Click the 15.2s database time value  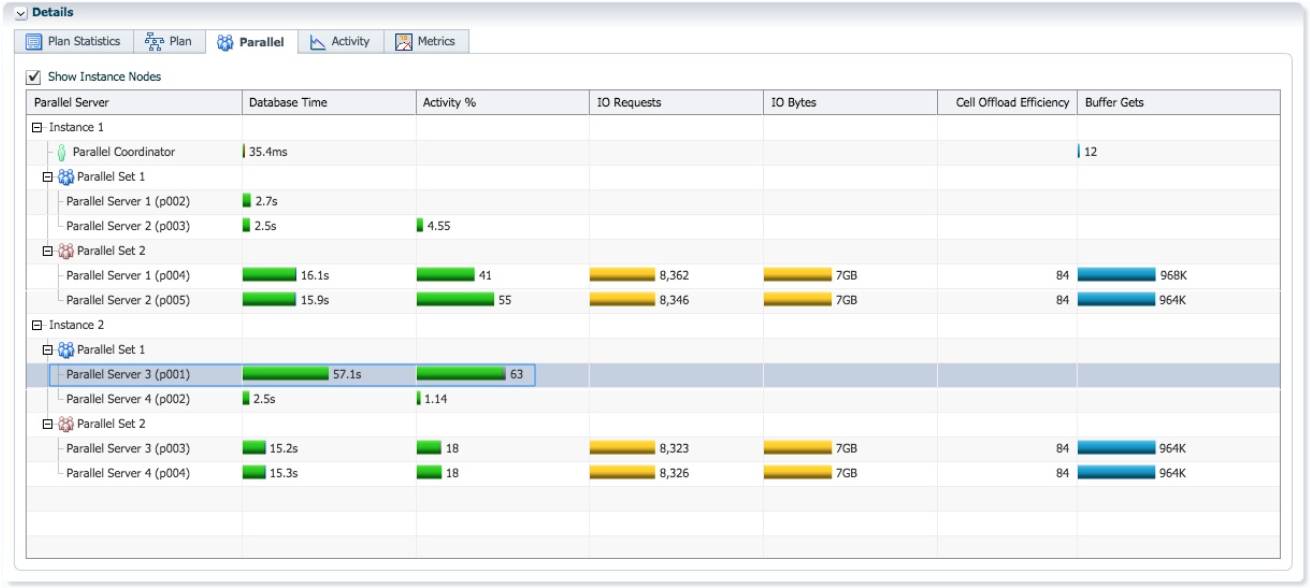point(284,448)
